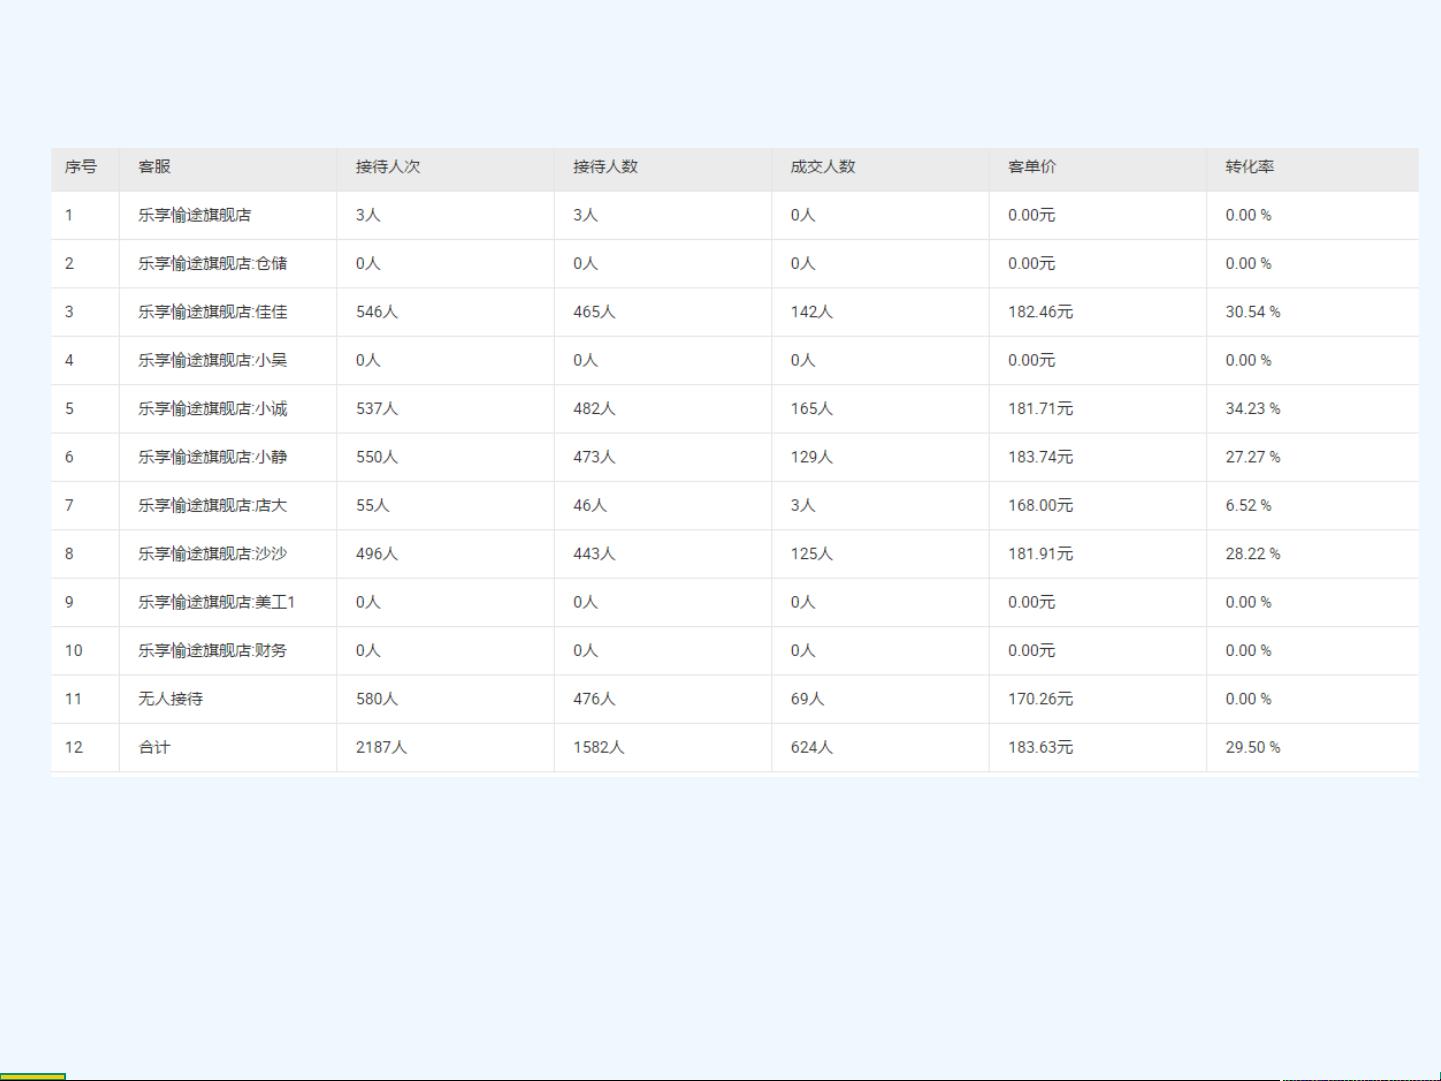
Task: Click the 476人 value for 无人接待
Action: click(x=594, y=699)
